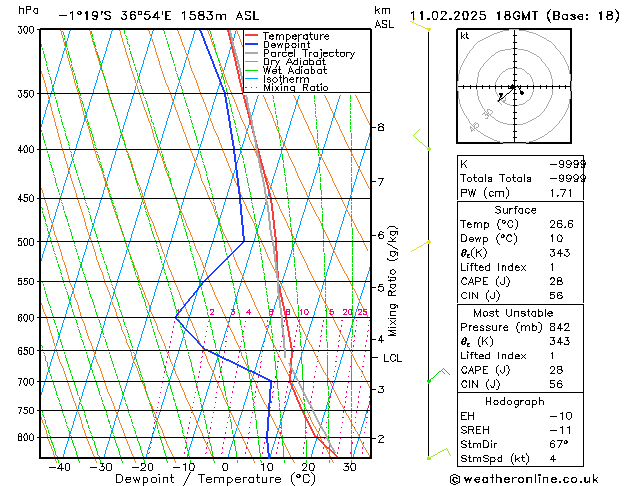This screenshot has height=486, width=629.
Task: Click the 'hPa' pressure axis label
Action: tap(28, 10)
